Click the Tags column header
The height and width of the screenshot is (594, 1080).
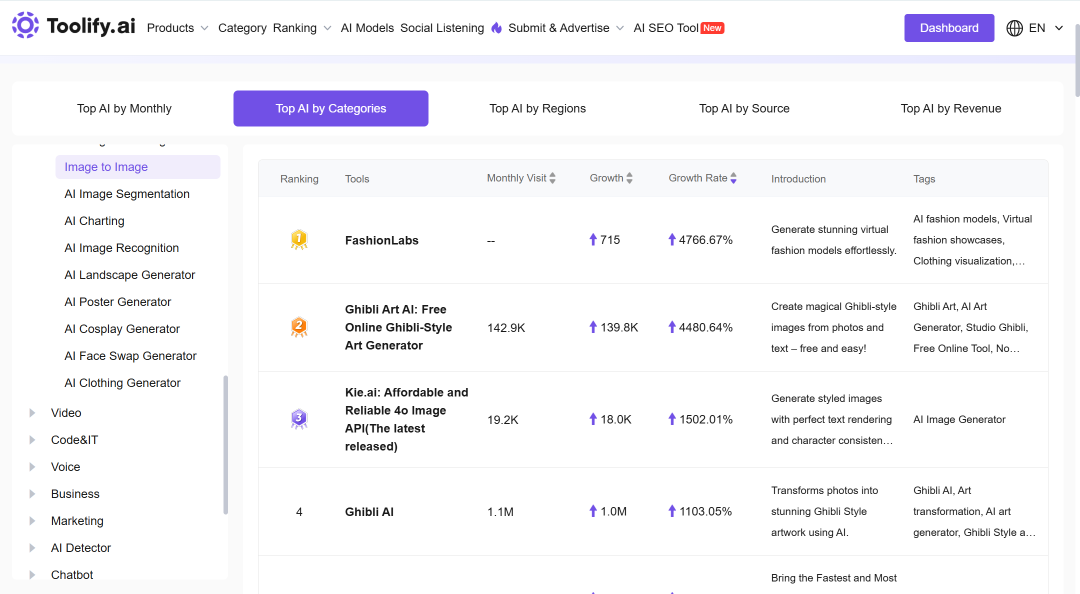(924, 179)
